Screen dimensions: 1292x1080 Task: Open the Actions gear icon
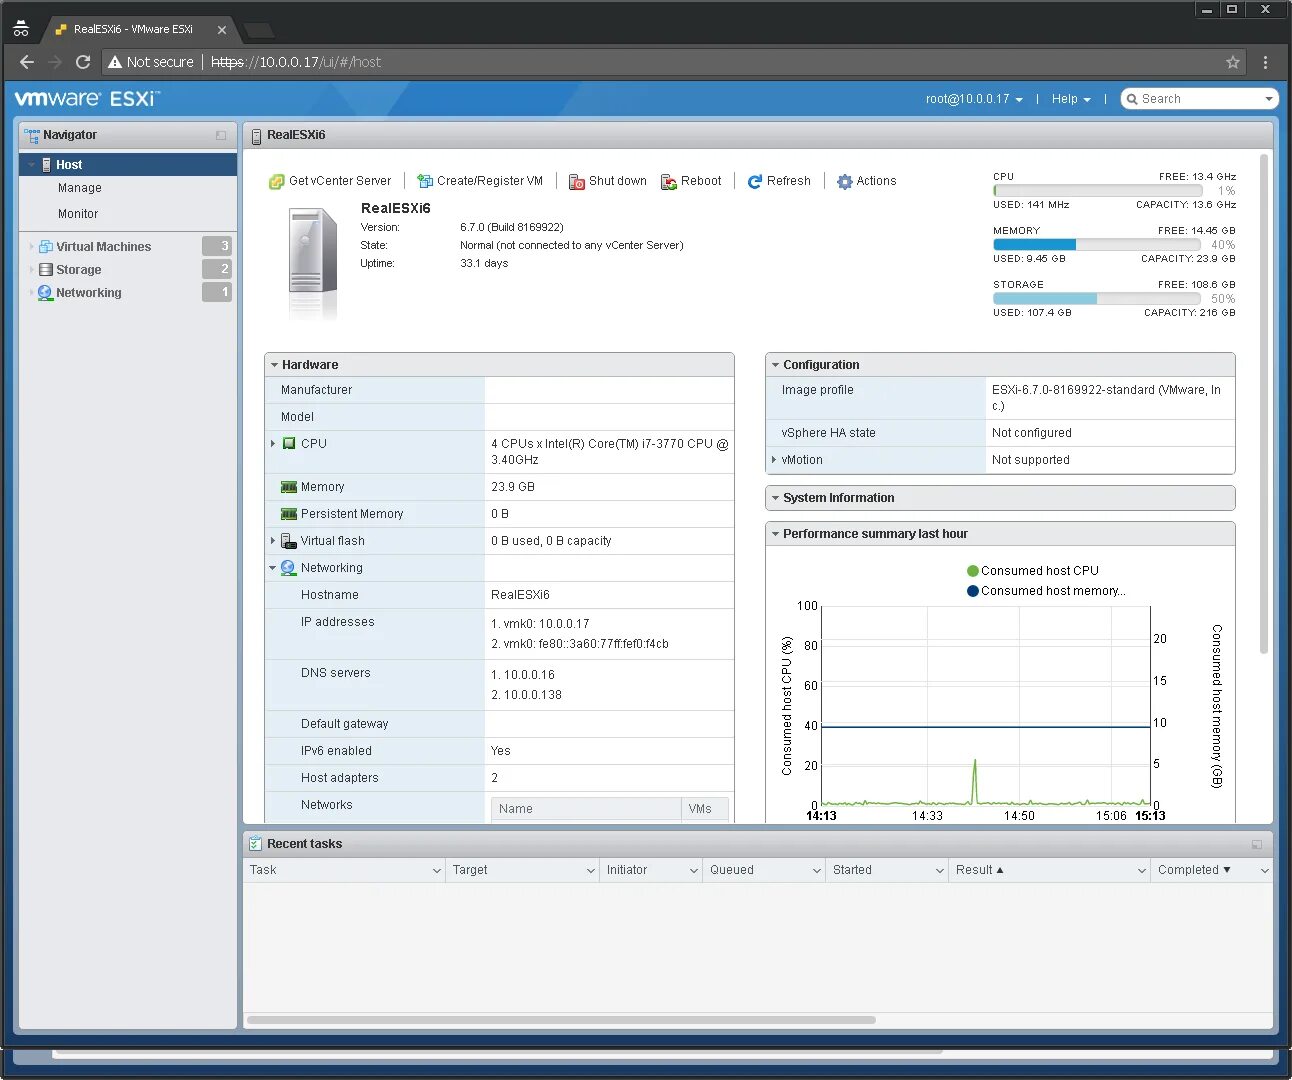coord(845,182)
